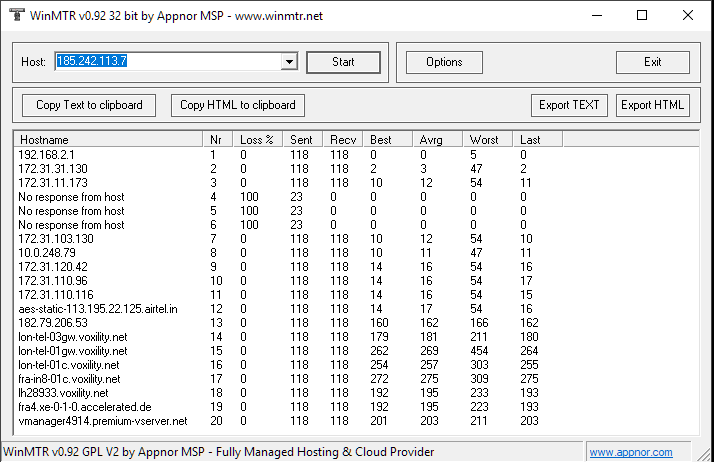Select the aes-static-113.195.22.125.airtel.in row
The image size is (714, 462).
(x=289, y=309)
